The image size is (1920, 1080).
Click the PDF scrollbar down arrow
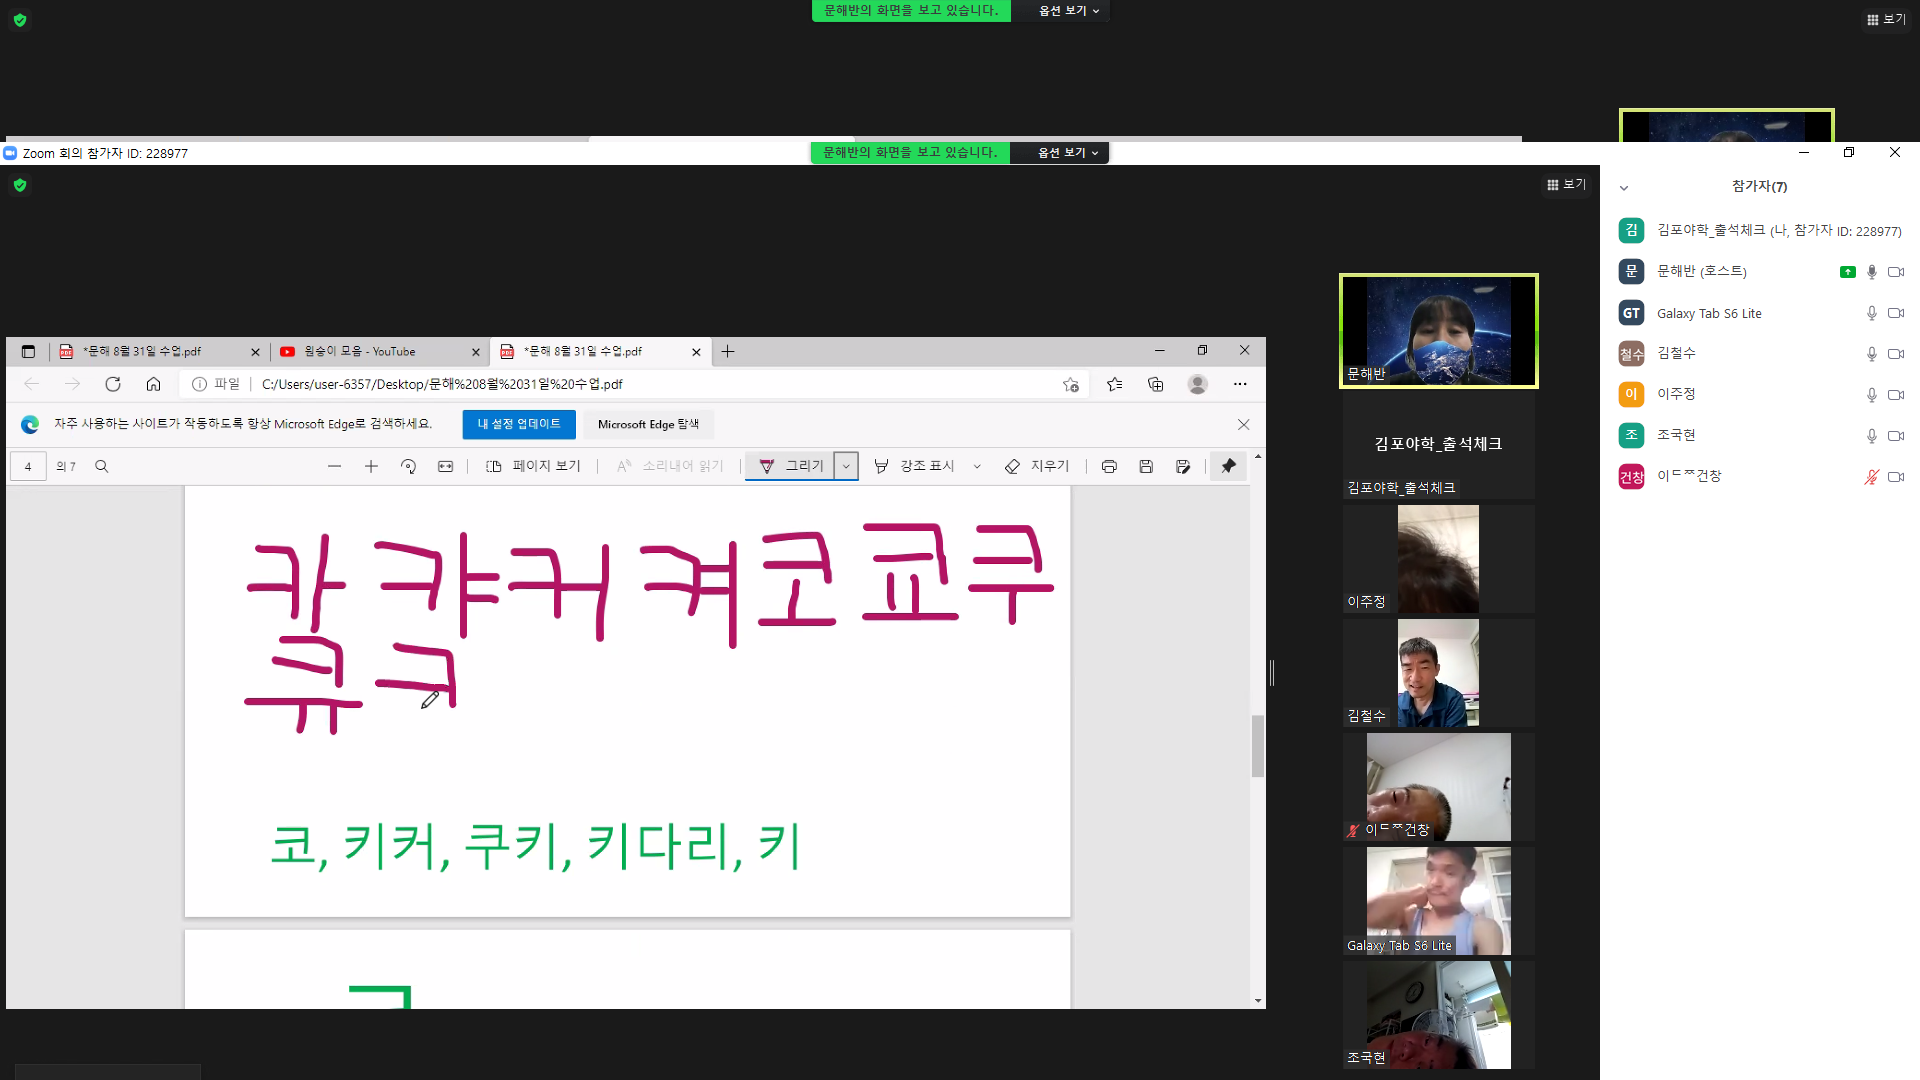point(1258,1001)
